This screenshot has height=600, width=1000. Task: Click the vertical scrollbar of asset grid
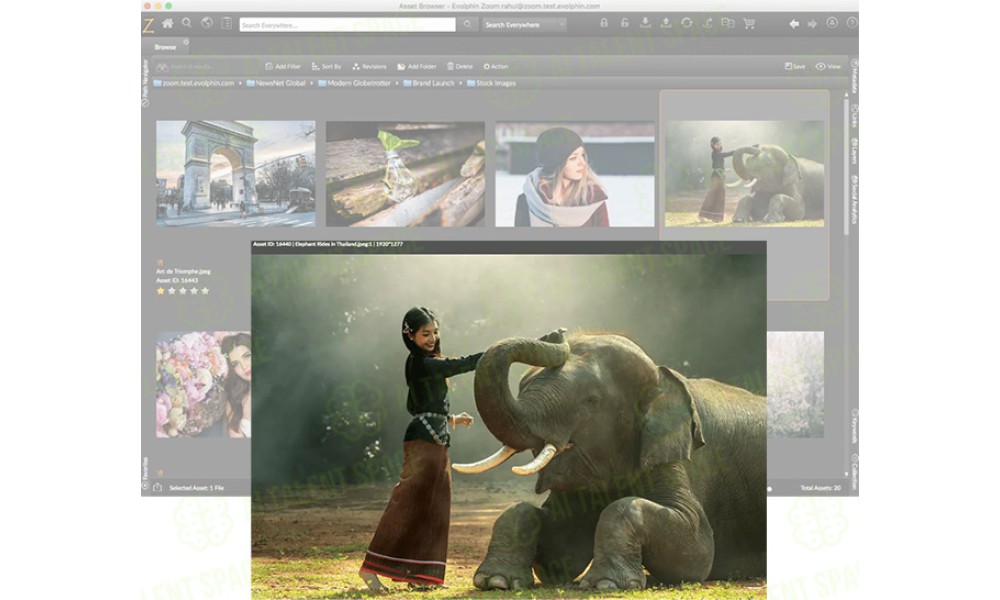846,166
